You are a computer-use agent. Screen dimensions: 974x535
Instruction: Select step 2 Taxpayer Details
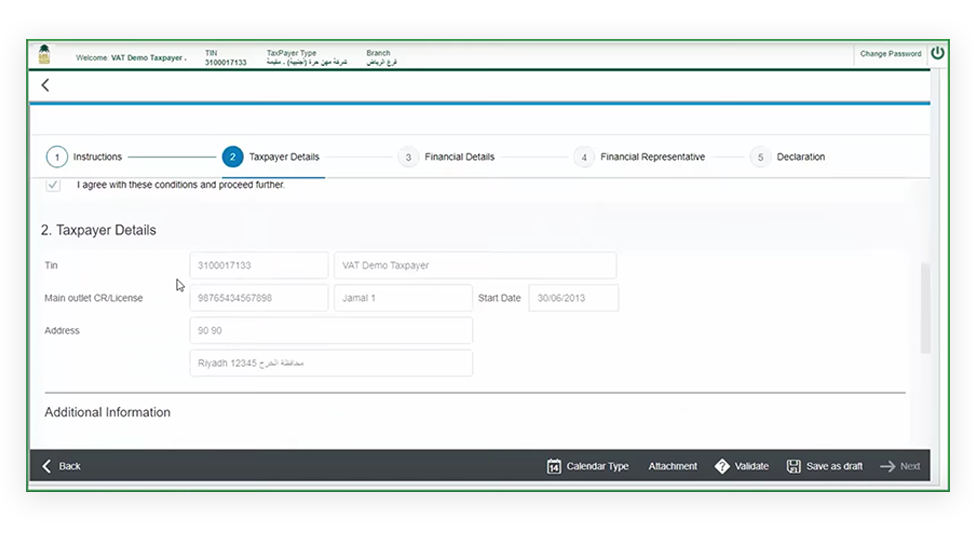point(271,157)
